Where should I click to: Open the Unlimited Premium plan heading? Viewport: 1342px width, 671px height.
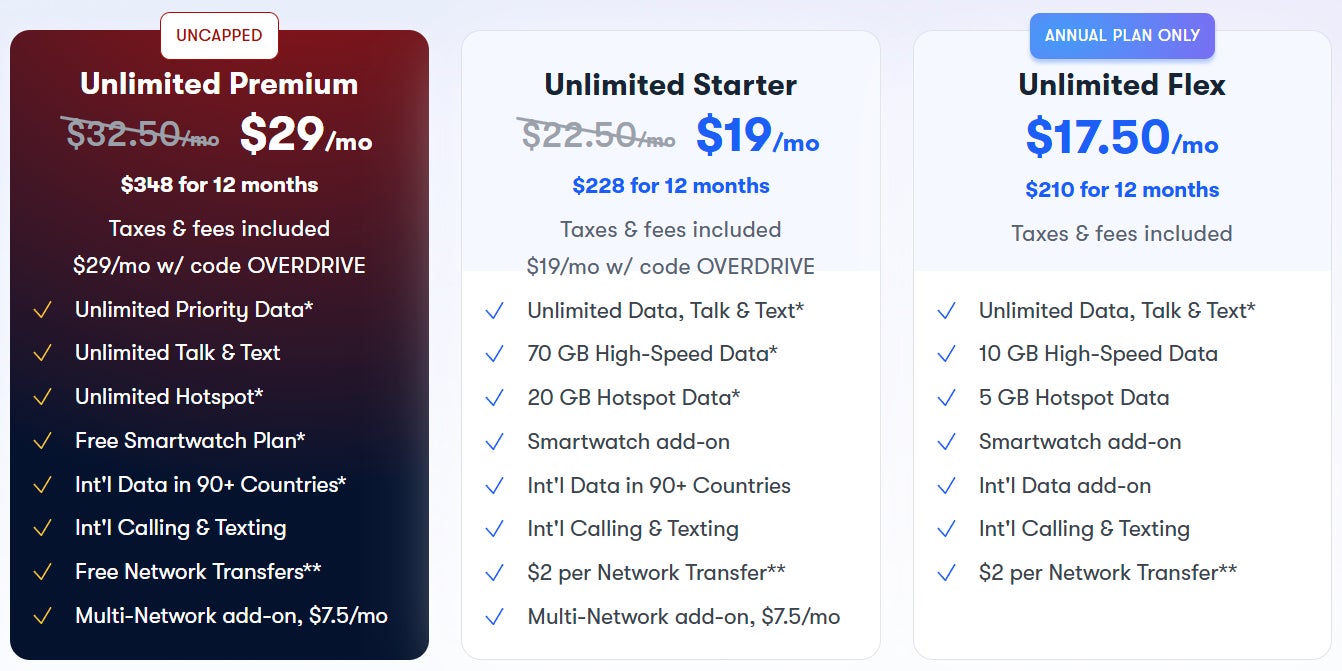point(219,84)
